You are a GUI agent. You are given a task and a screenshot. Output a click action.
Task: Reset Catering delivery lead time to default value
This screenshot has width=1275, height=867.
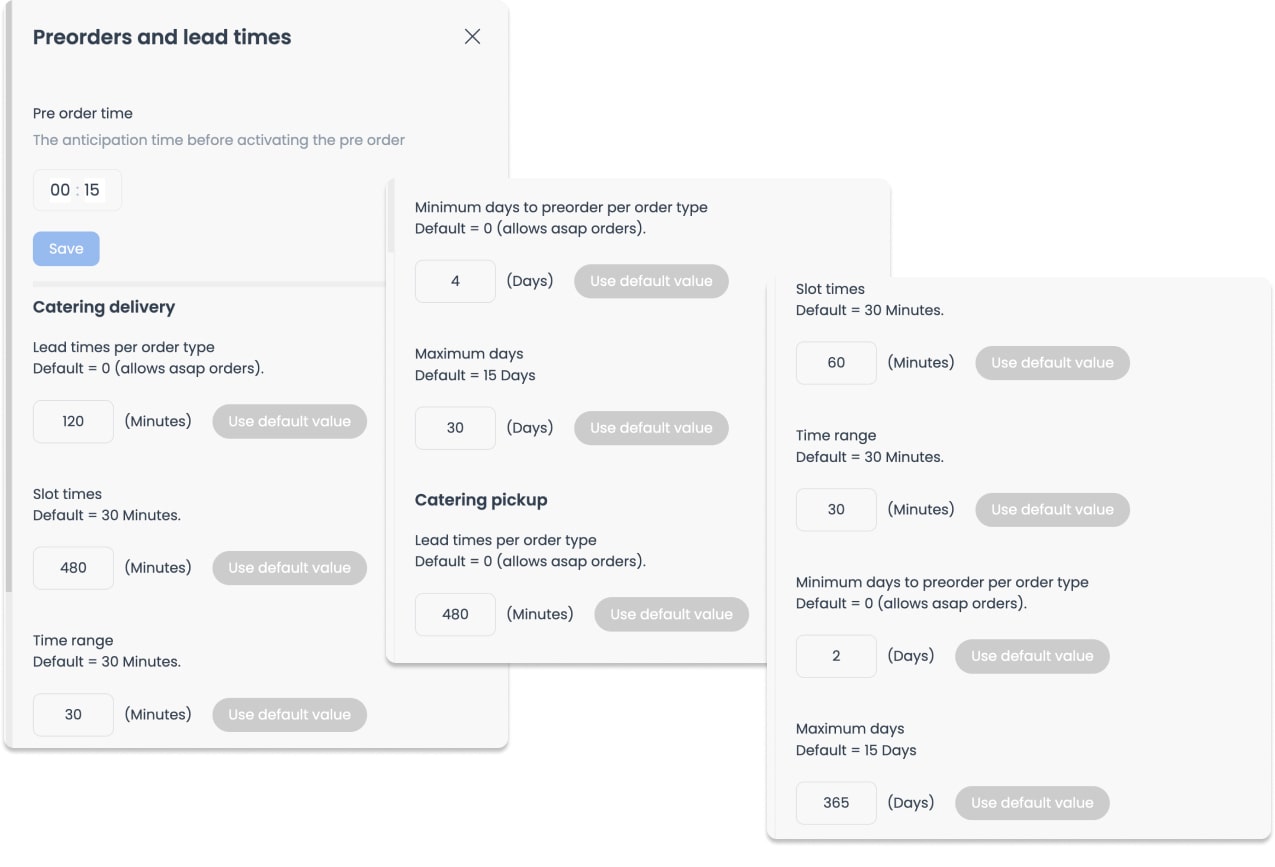pyautogui.click(x=289, y=421)
